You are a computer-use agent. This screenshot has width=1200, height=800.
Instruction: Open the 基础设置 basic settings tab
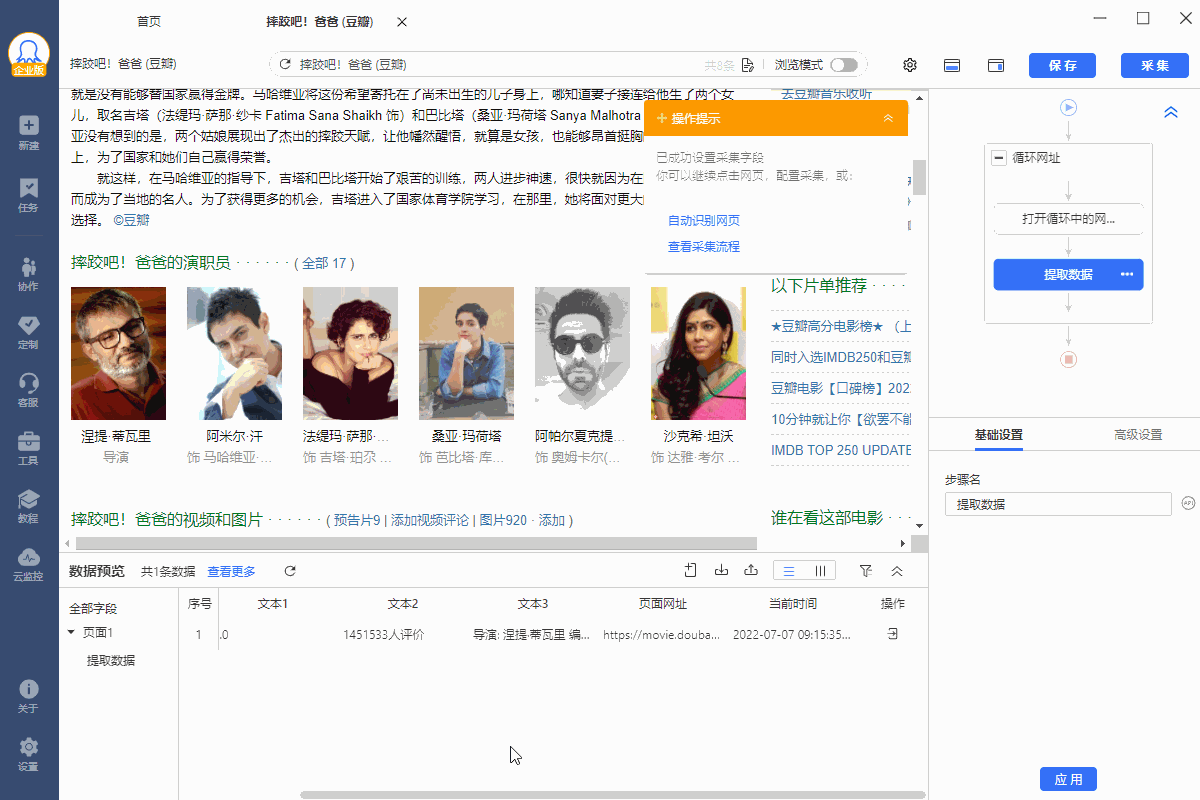tap(998, 435)
